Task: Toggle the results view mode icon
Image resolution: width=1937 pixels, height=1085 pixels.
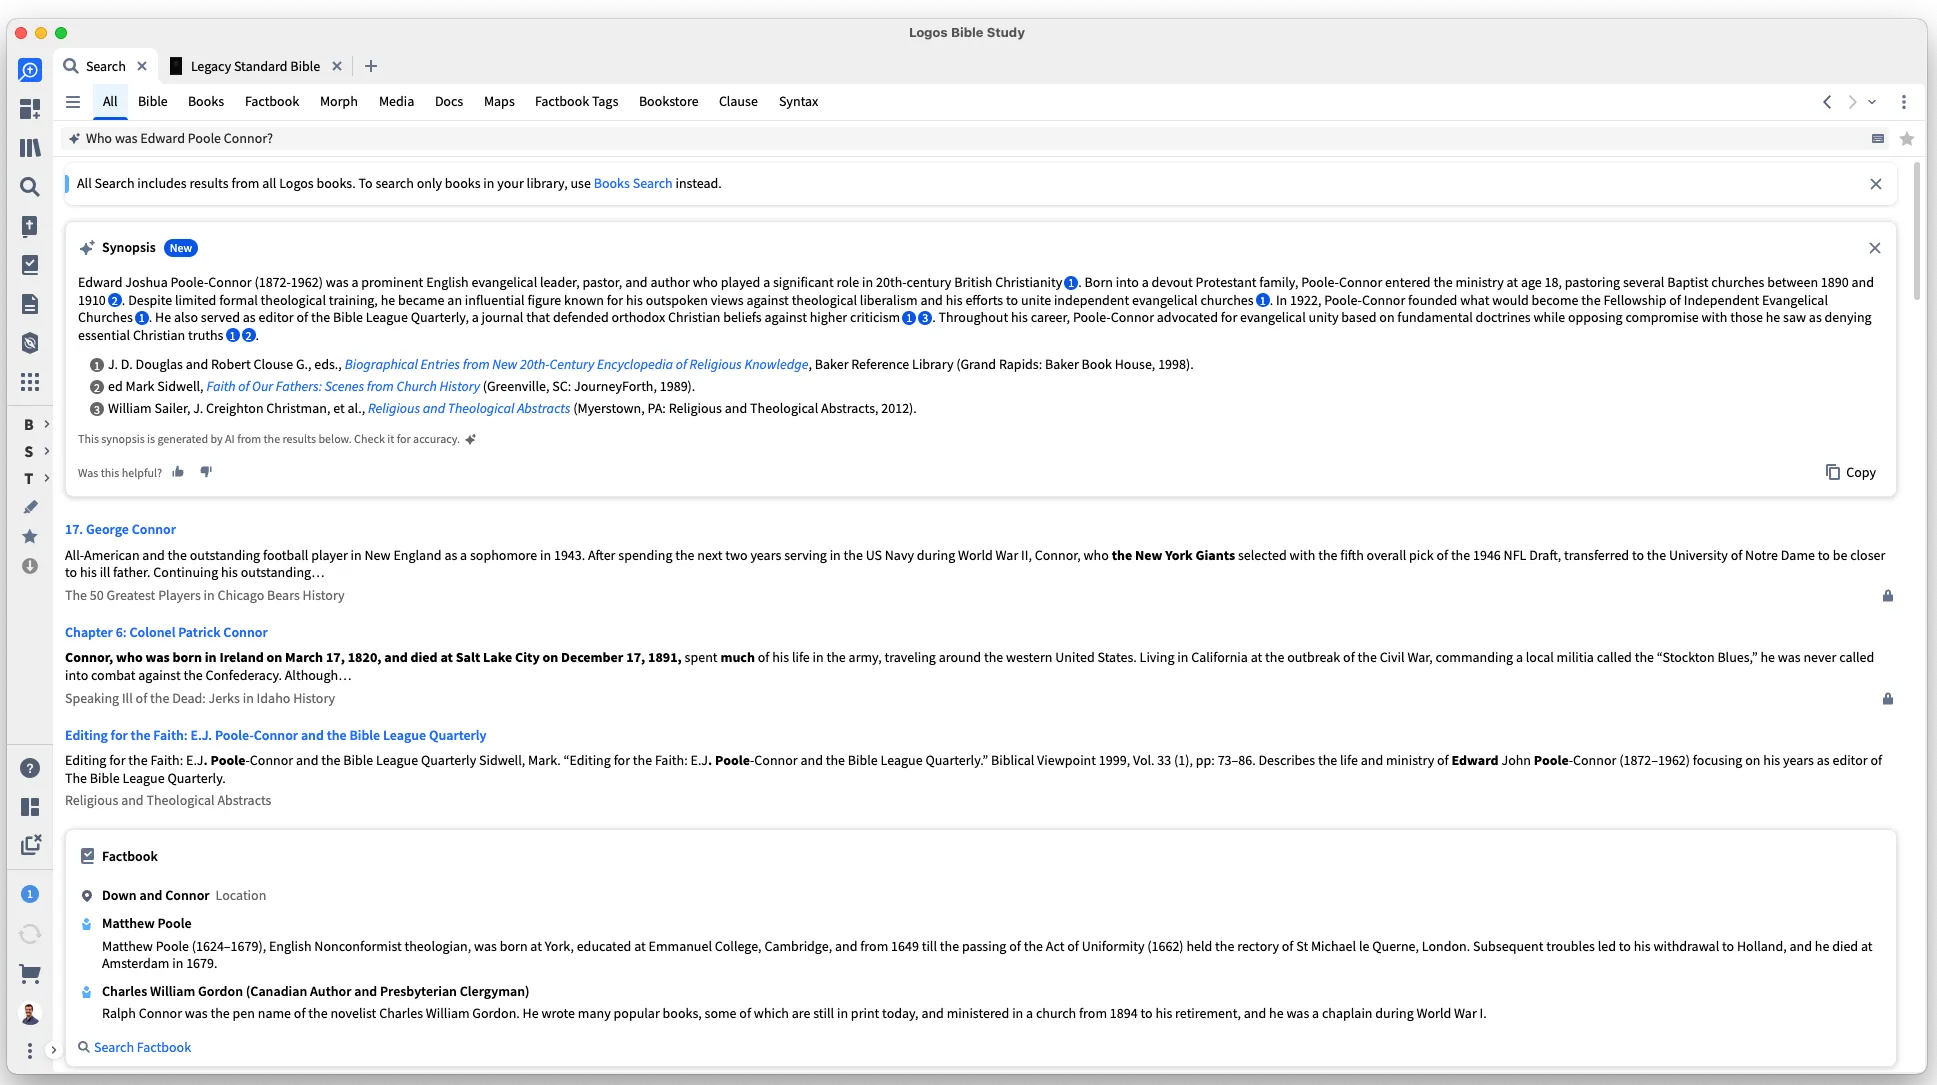Action: [x=1878, y=139]
